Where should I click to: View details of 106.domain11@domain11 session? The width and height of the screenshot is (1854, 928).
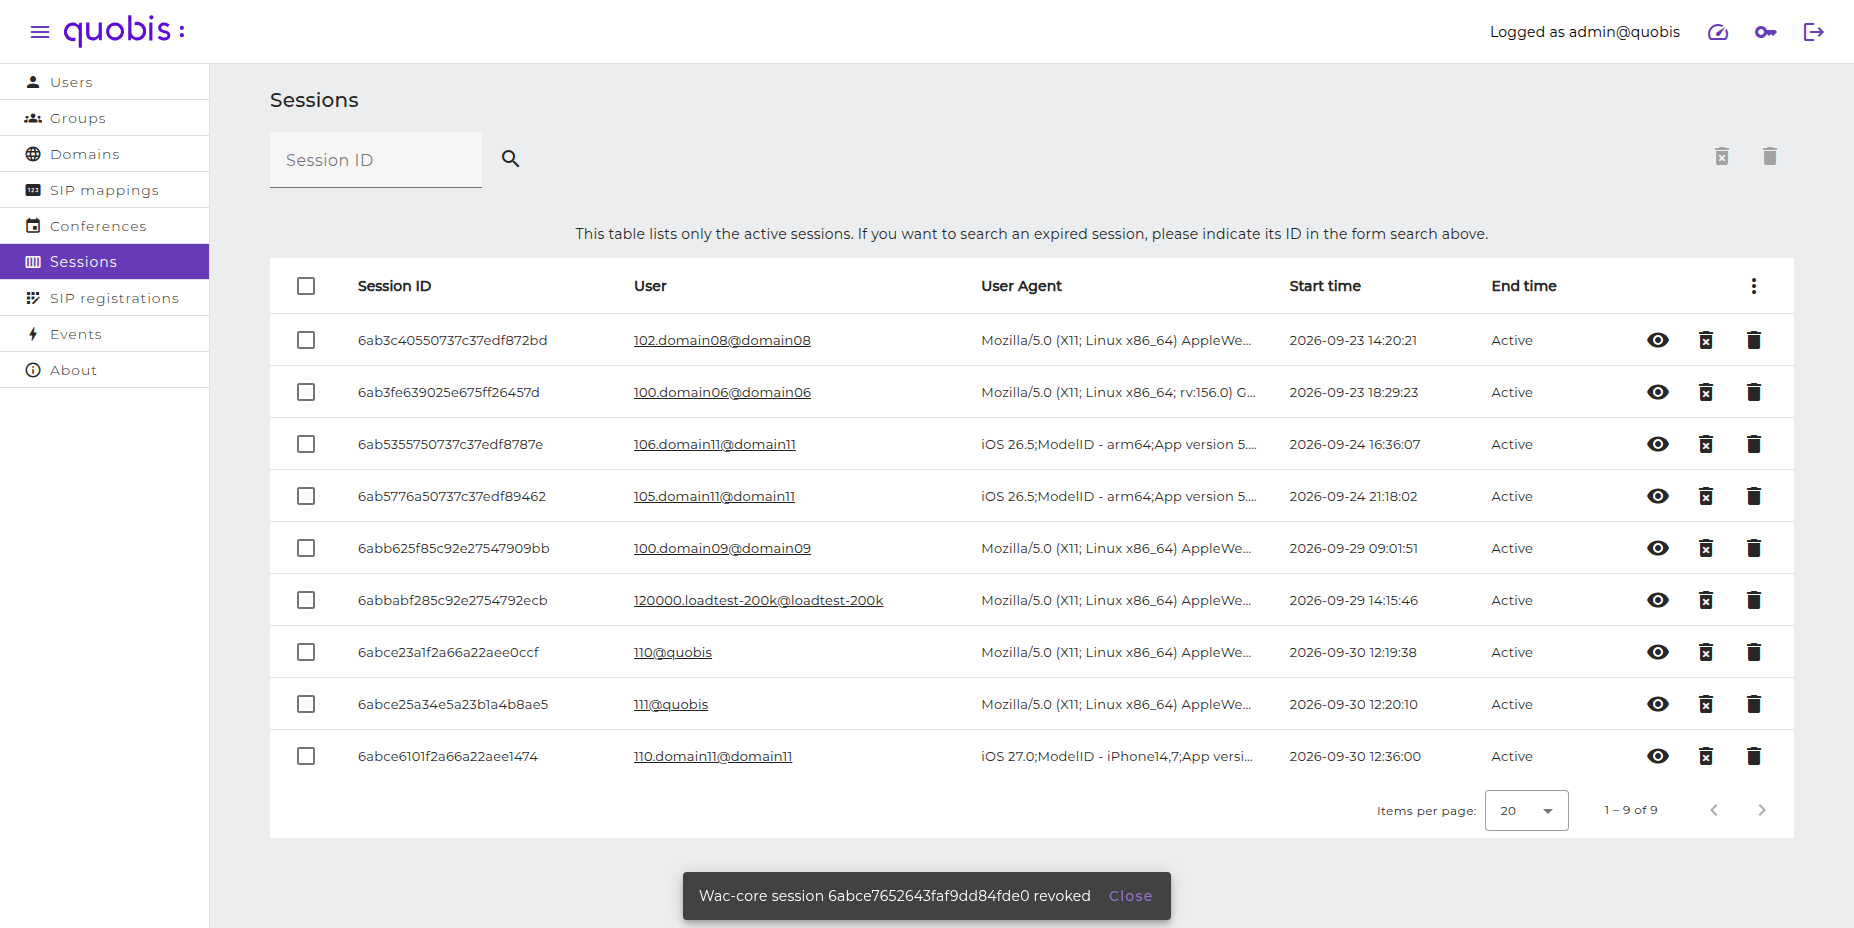coord(1658,444)
